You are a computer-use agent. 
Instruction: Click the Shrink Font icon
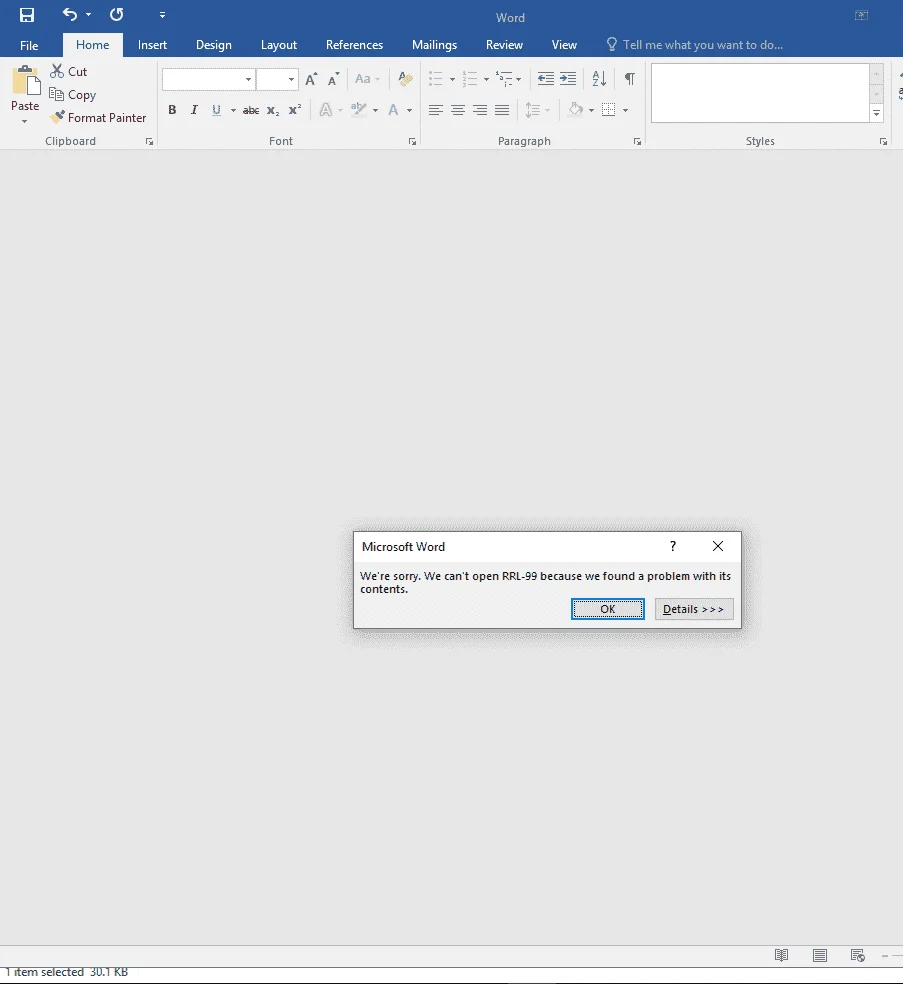pos(333,79)
